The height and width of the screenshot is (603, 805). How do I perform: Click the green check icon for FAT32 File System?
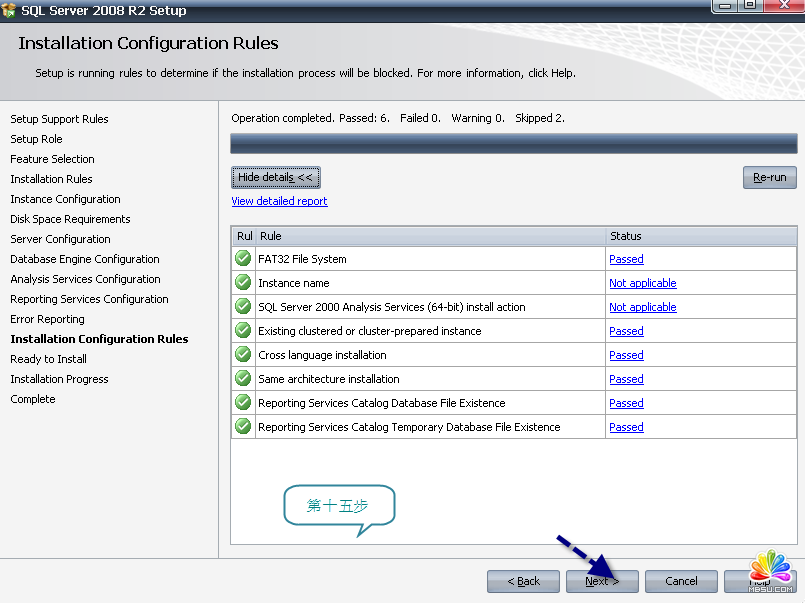click(x=242, y=259)
